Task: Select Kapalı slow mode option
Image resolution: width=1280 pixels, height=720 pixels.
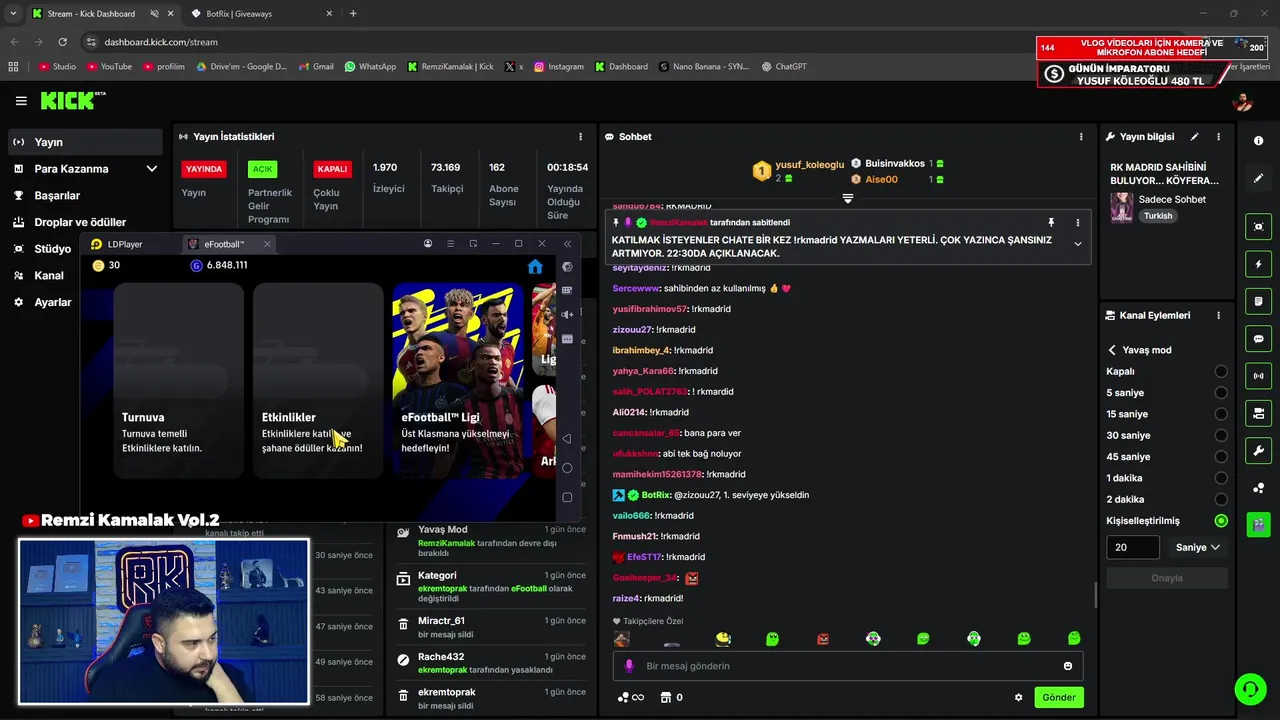Action: [x=1221, y=371]
